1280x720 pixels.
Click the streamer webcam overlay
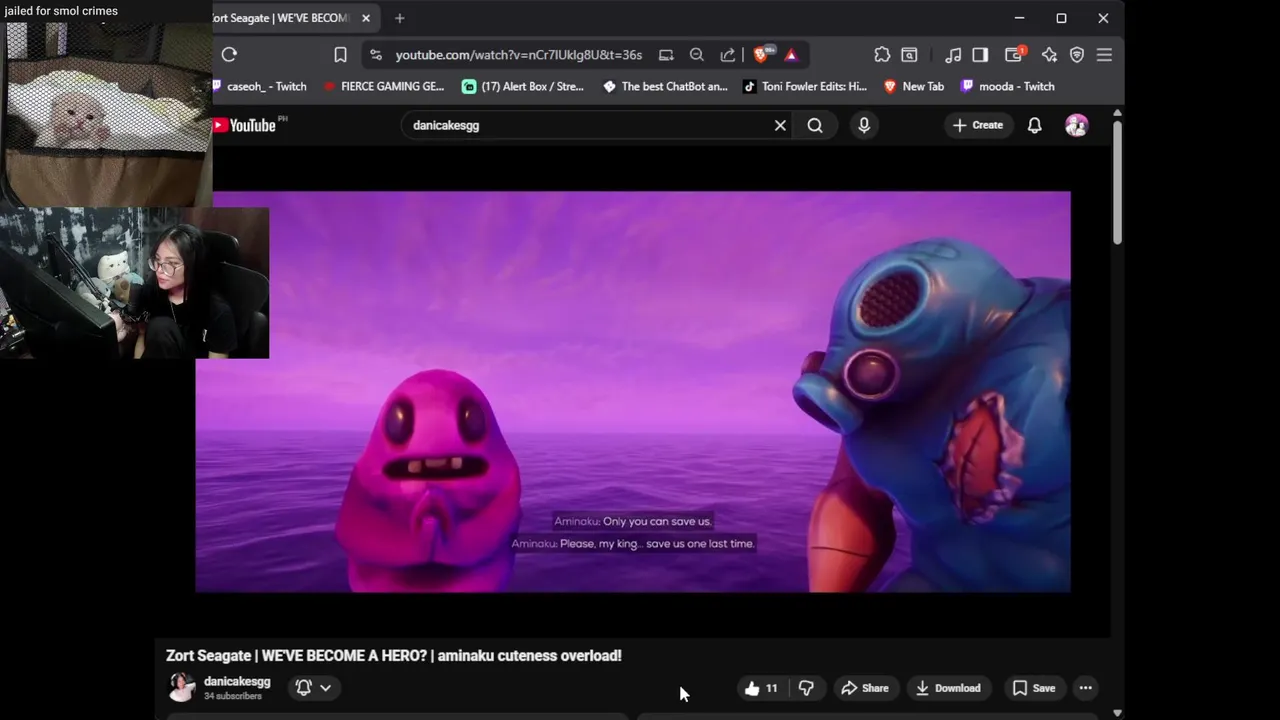tap(134, 283)
